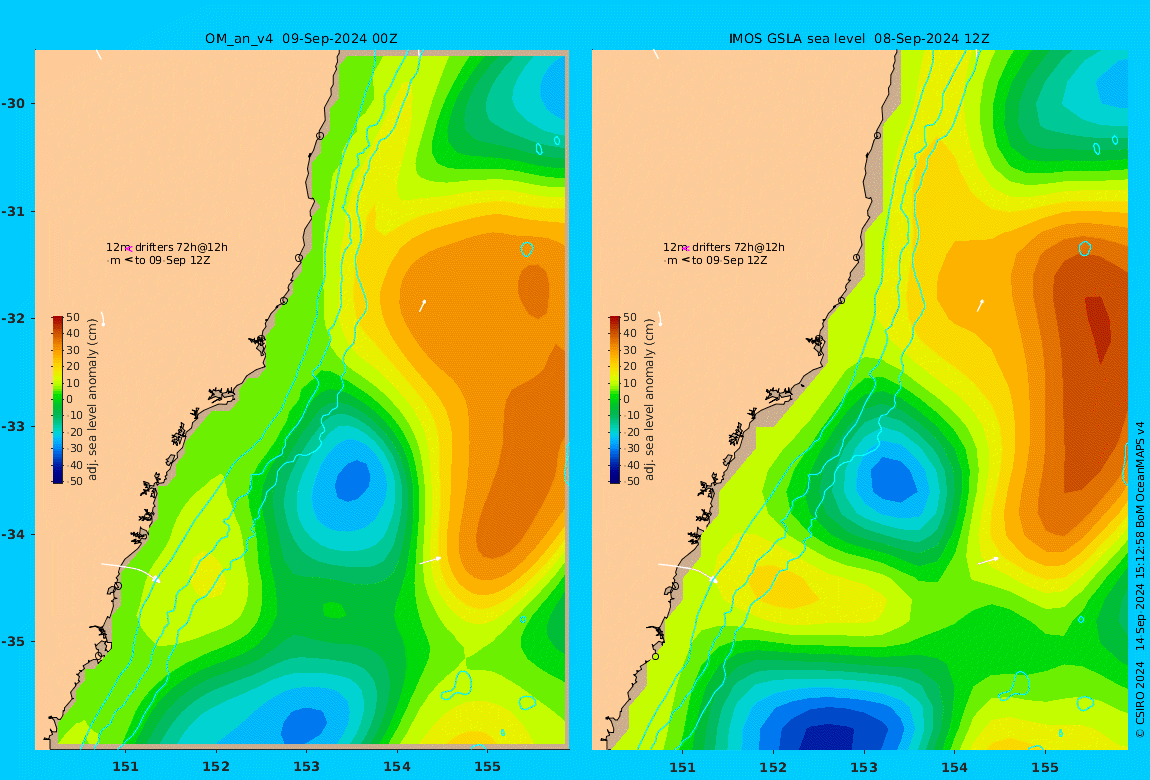
Task: Click longitude label 153 under the left map
Action: click(x=307, y=767)
